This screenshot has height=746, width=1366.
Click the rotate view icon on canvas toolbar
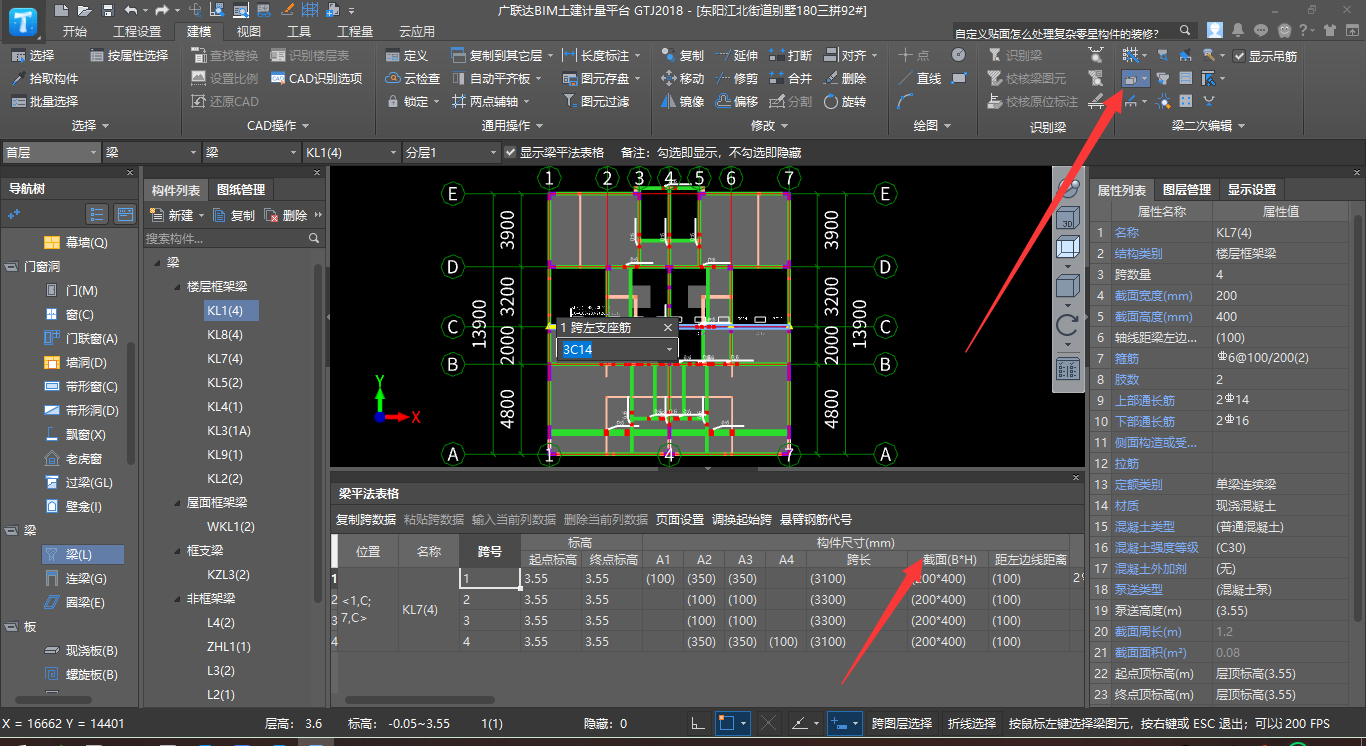(x=1067, y=326)
